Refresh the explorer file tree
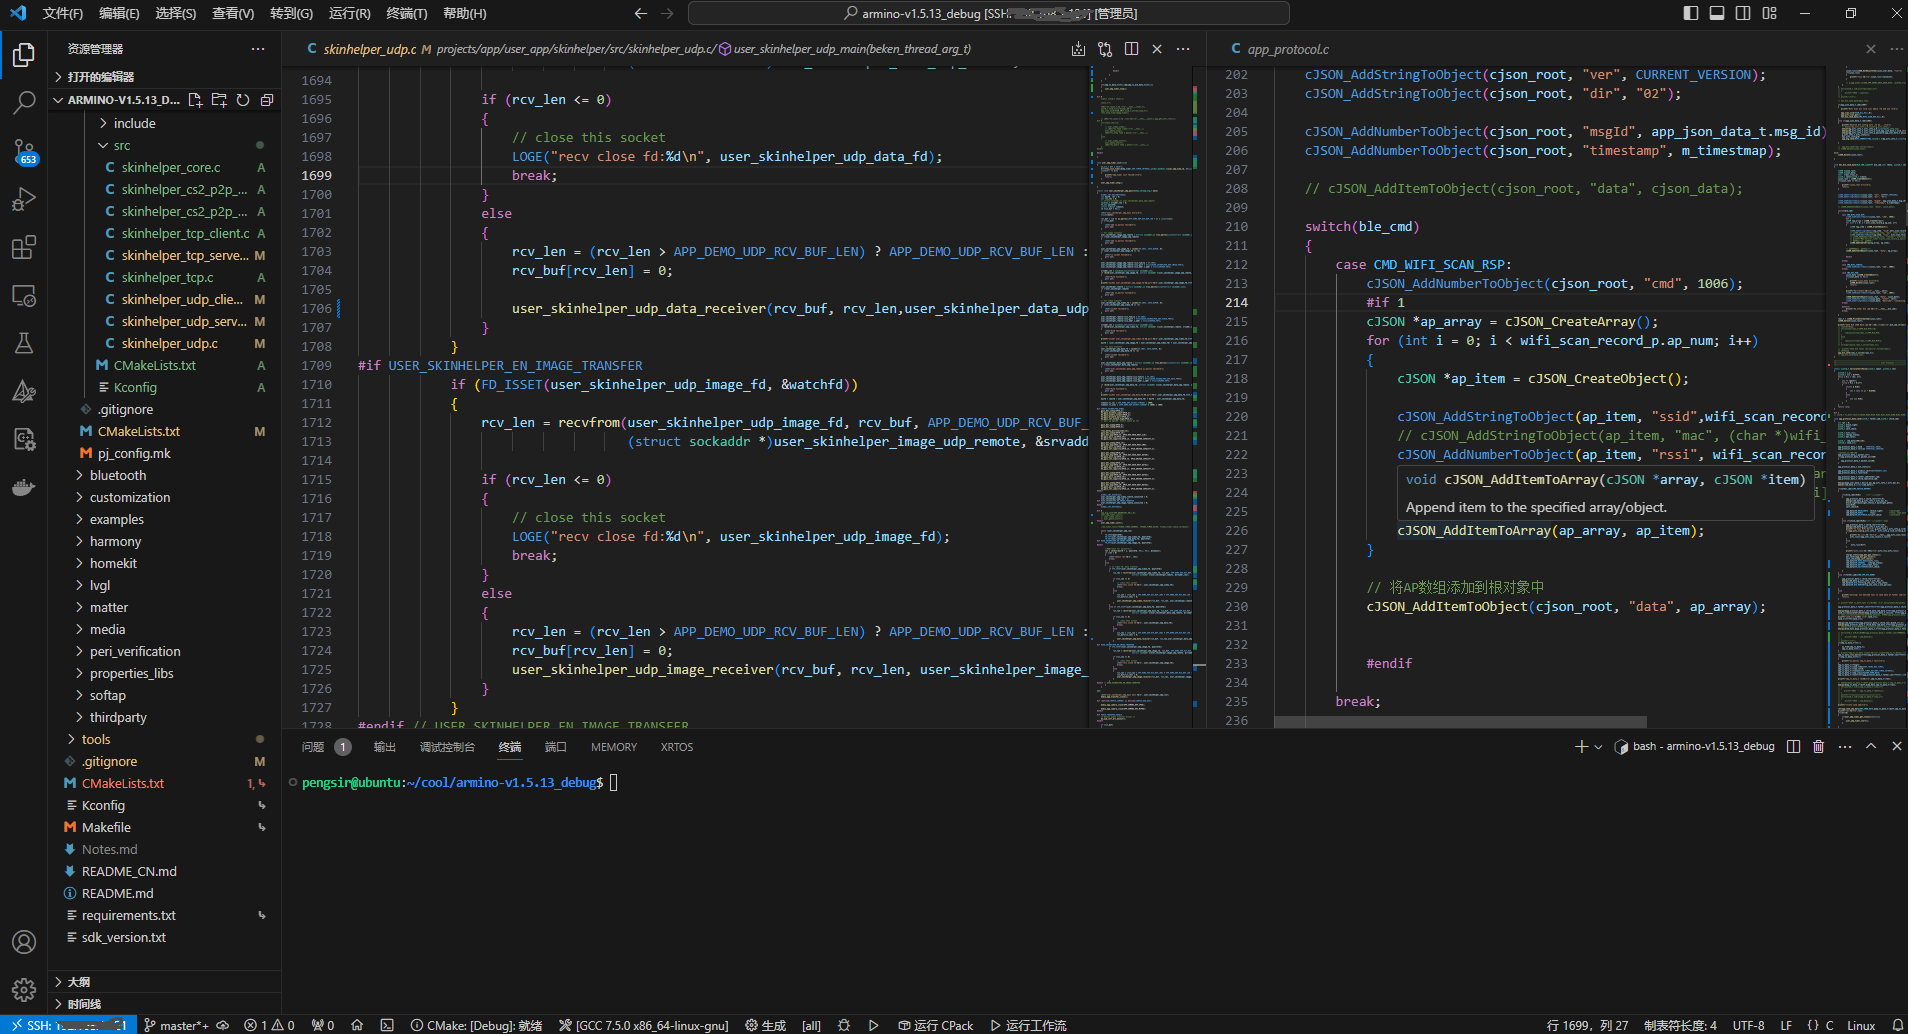1908x1034 pixels. point(243,100)
